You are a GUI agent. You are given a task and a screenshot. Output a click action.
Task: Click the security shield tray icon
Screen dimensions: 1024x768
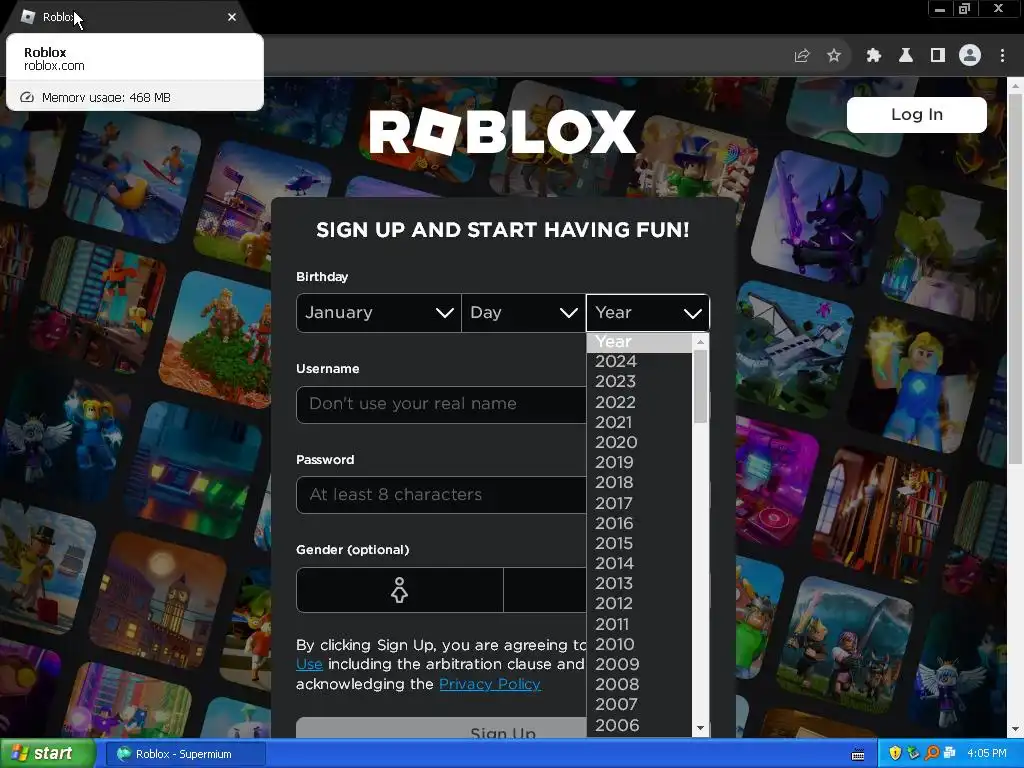click(x=895, y=754)
